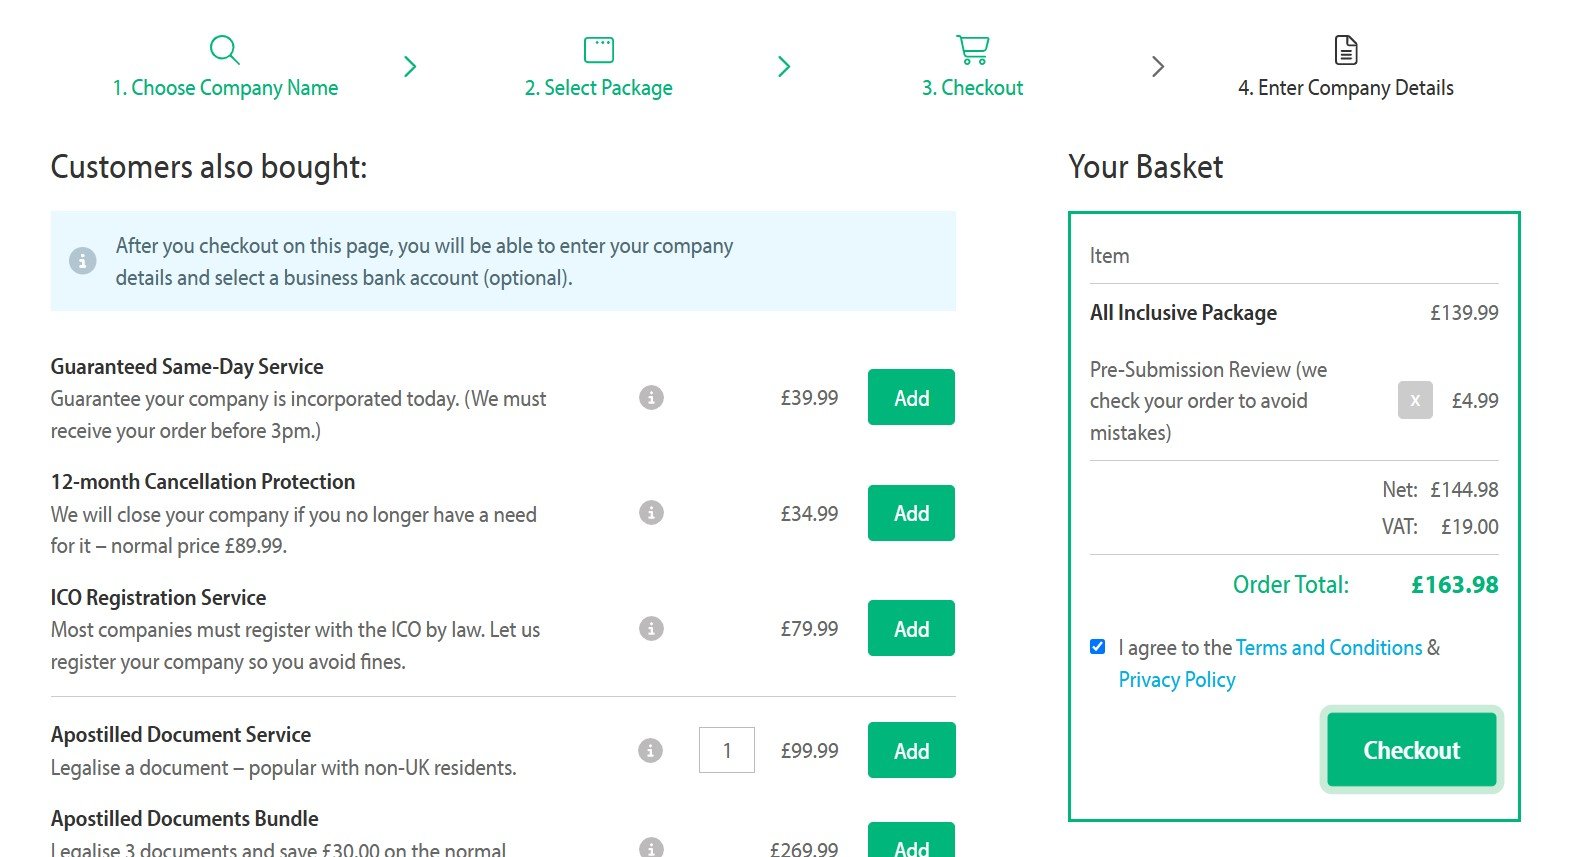Click the magnifier icon above Choose Company Name
This screenshot has height=857, width=1572.
point(225,50)
